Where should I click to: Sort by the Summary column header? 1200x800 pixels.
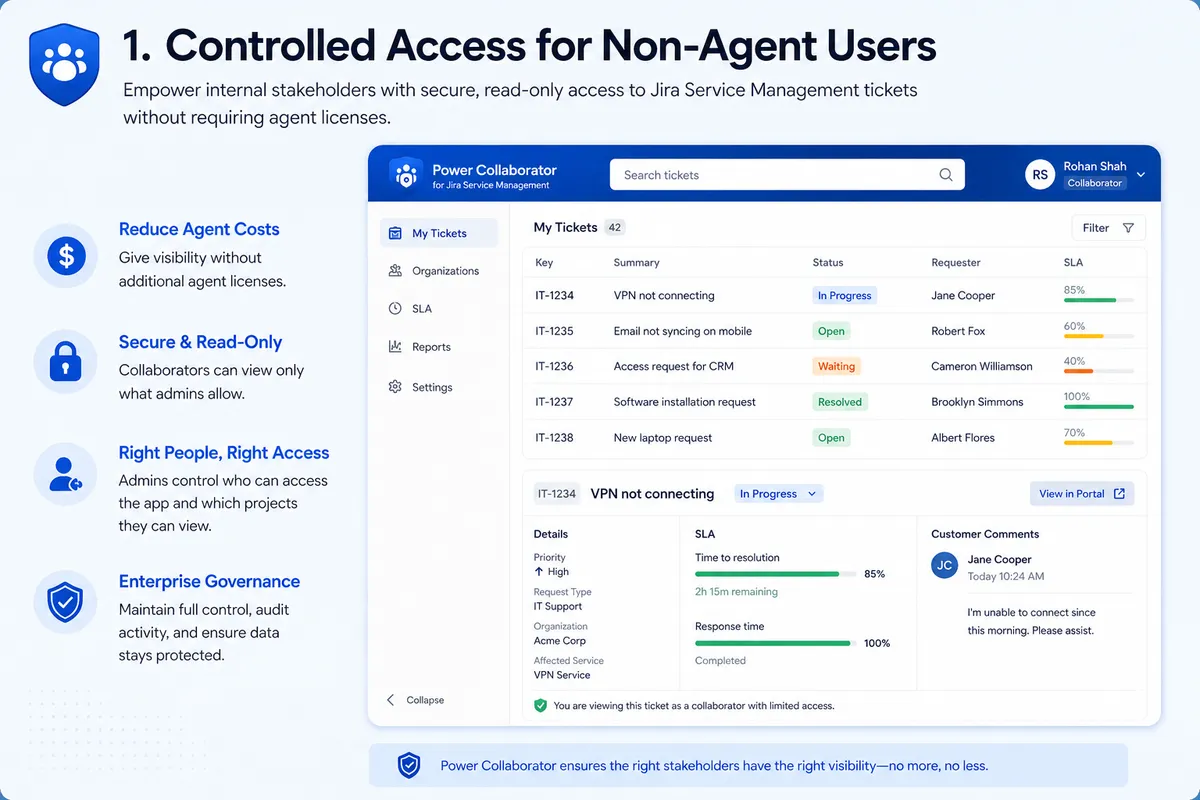point(636,263)
